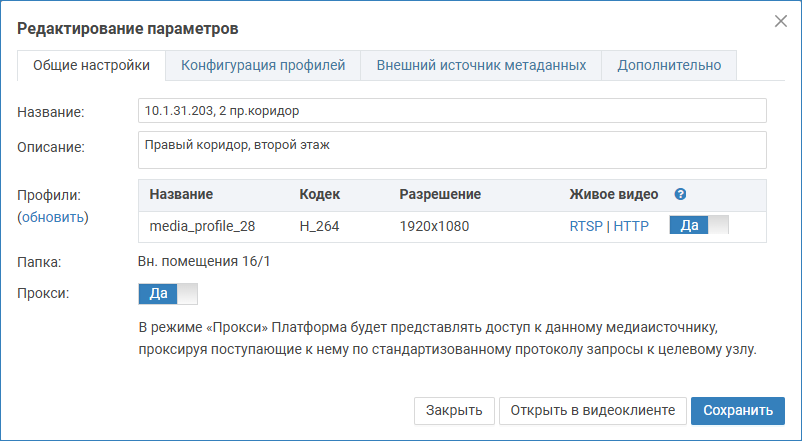Select the media_profile_28 profile row
Viewport: 802px width, 441px height.
[x=202, y=226]
